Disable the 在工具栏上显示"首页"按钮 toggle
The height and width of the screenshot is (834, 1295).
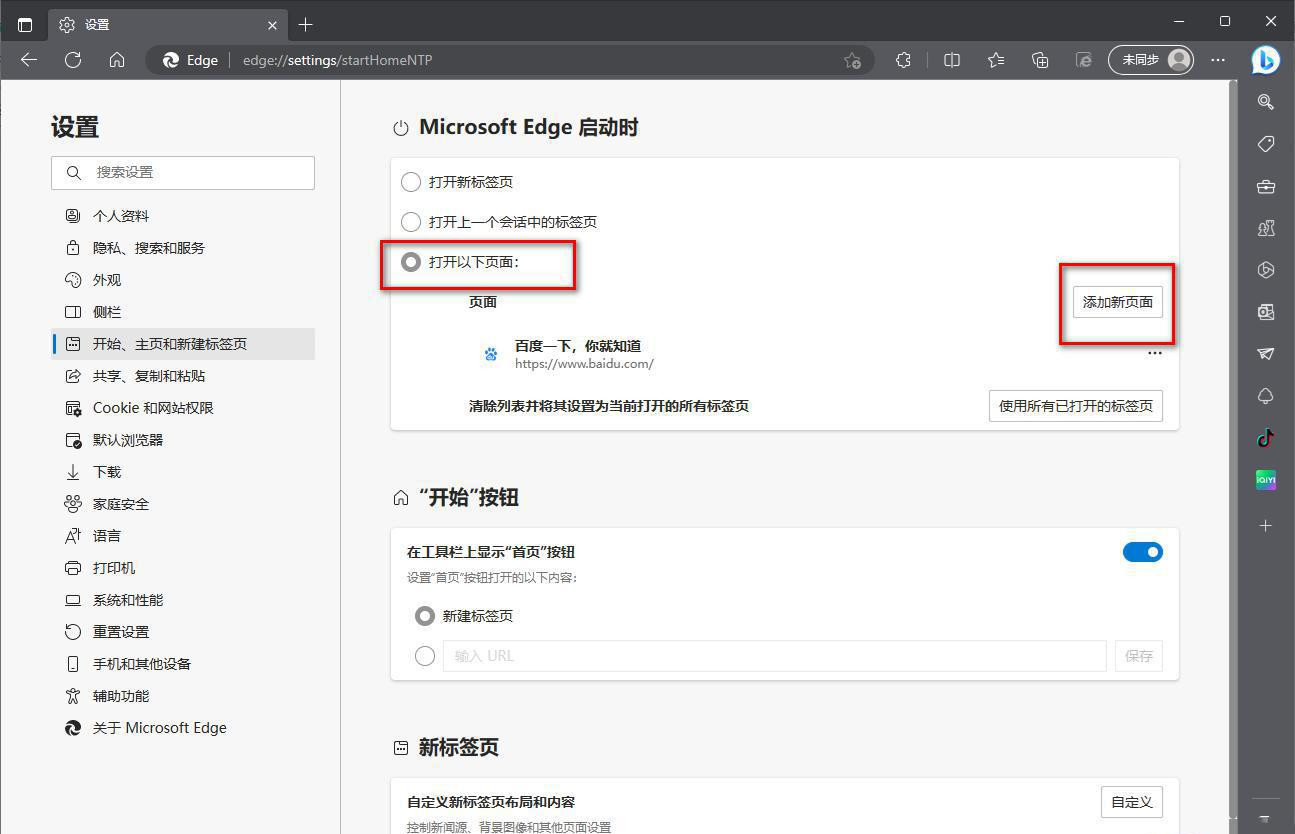tap(1142, 552)
